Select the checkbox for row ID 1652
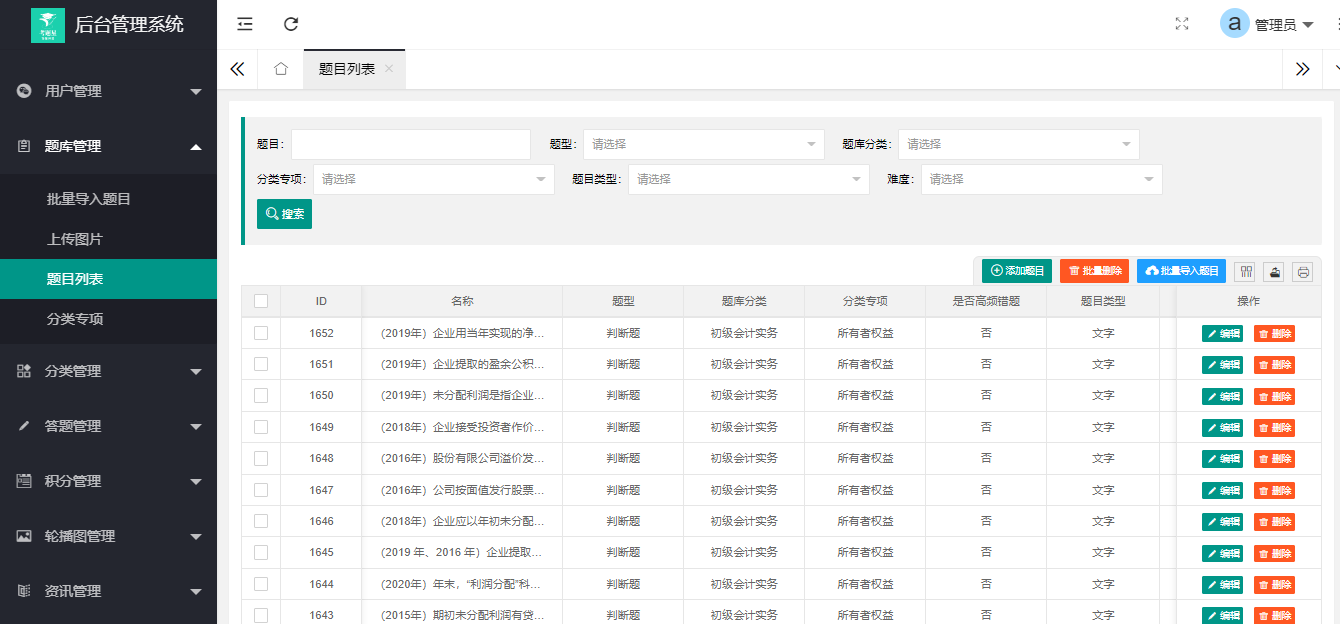The image size is (1340, 624). [261, 332]
